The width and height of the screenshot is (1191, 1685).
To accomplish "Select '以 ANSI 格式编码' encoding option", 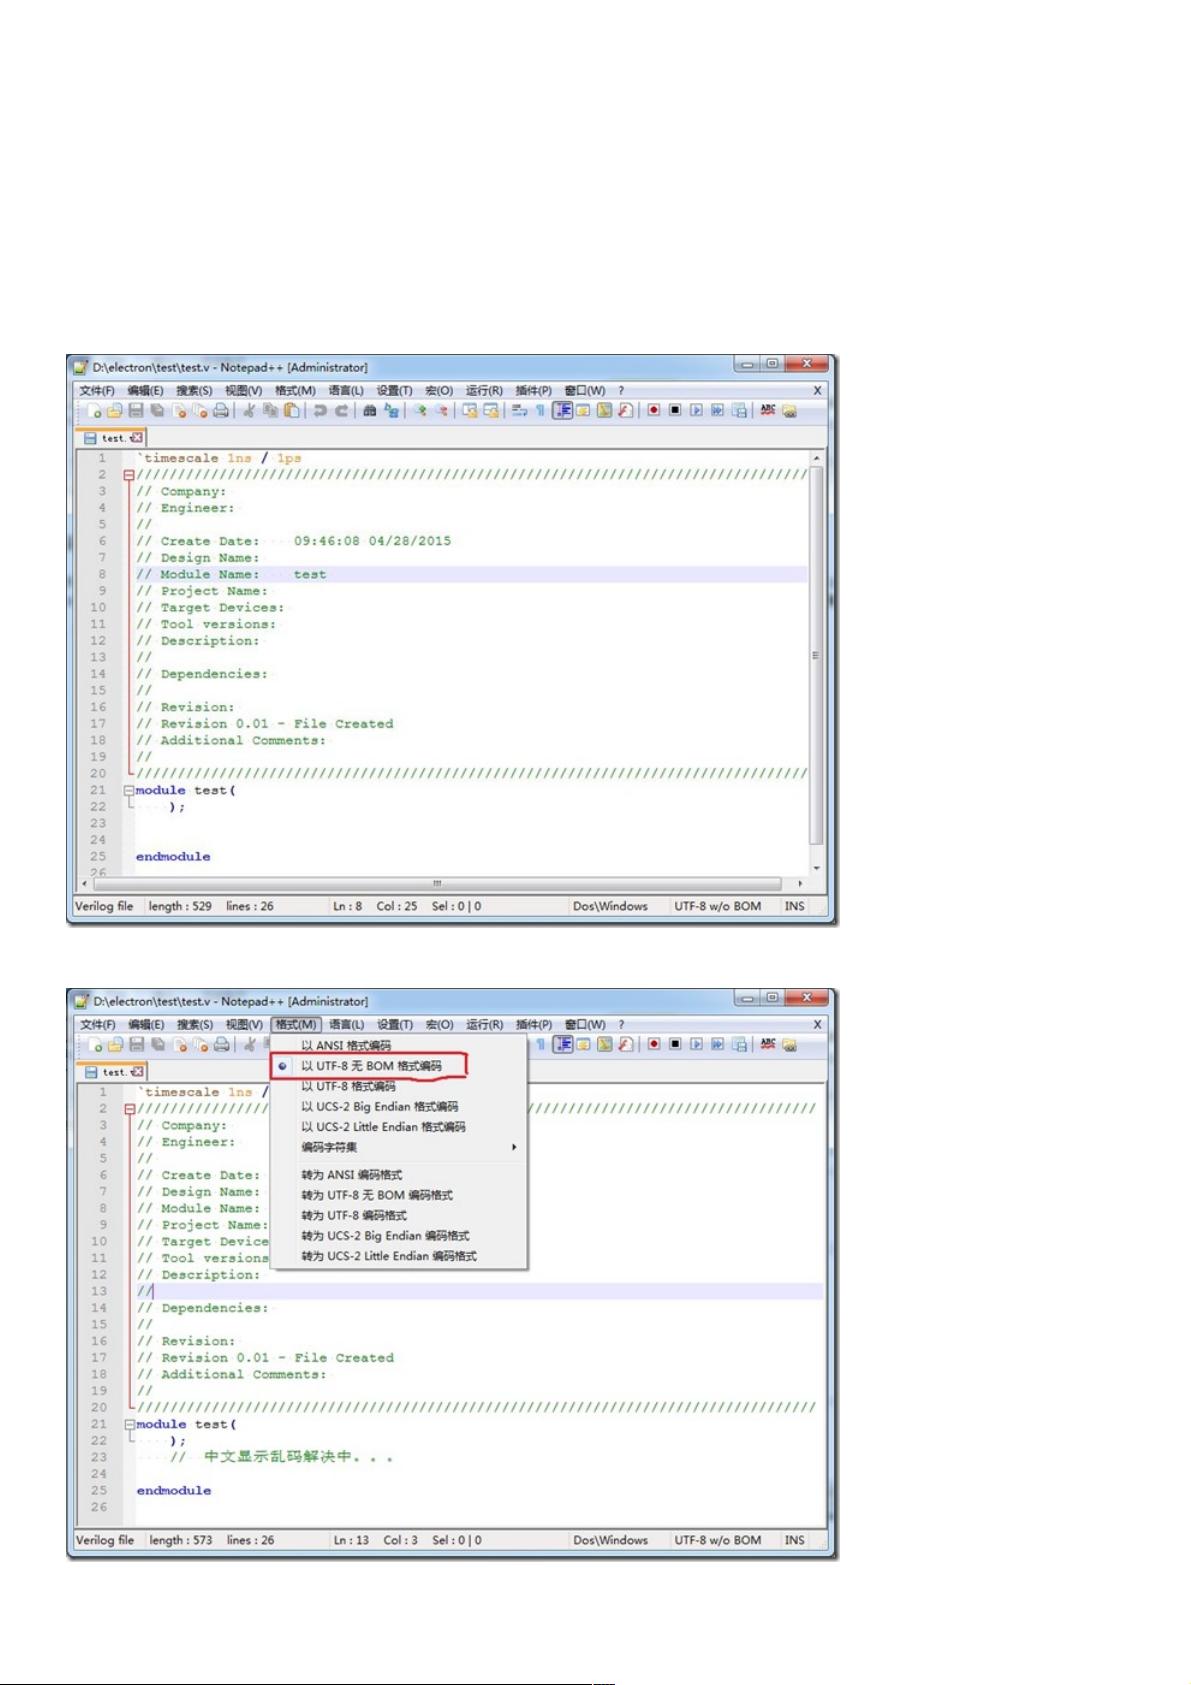I will click(346, 1046).
